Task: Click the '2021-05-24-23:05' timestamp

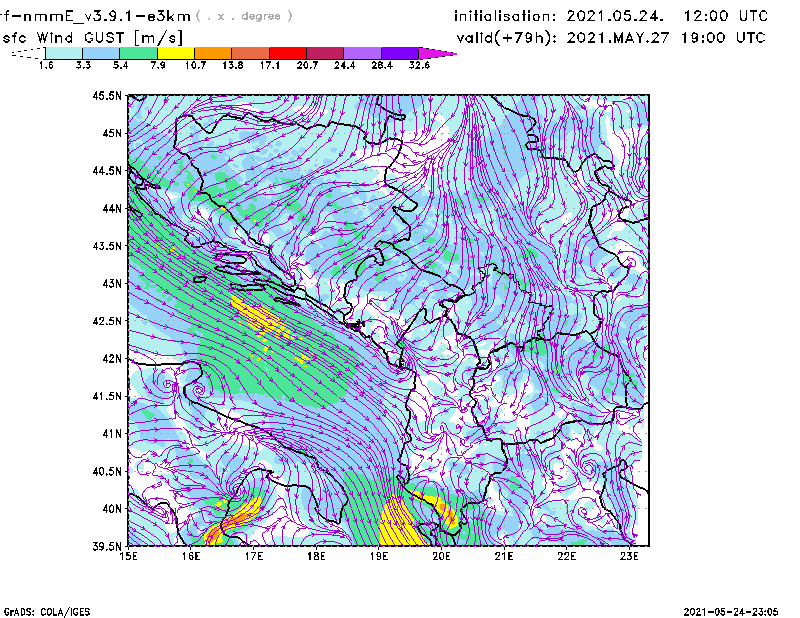Action: point(731,612)
